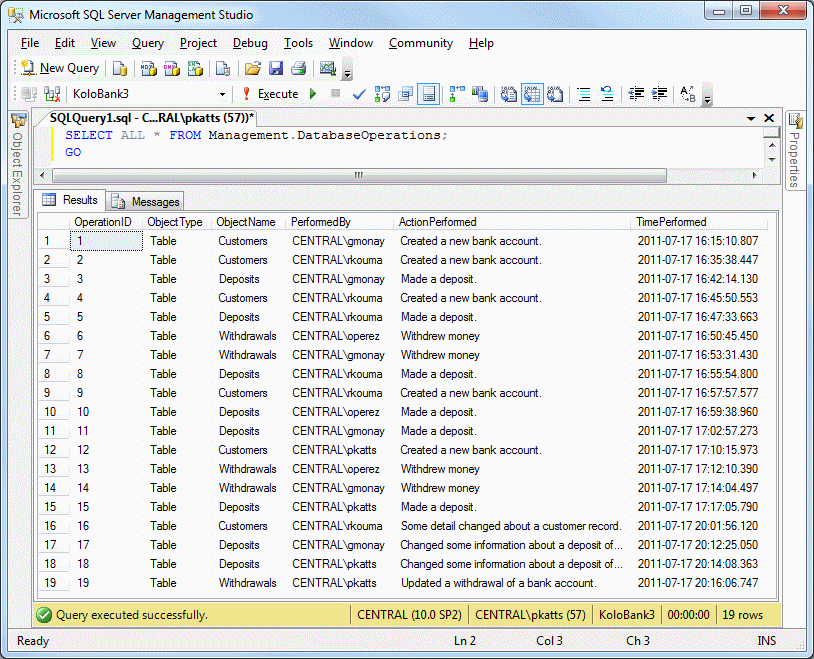Open the Tools menu
The height and width of the screenshot is (659, 814).
(x=299, y=43)
